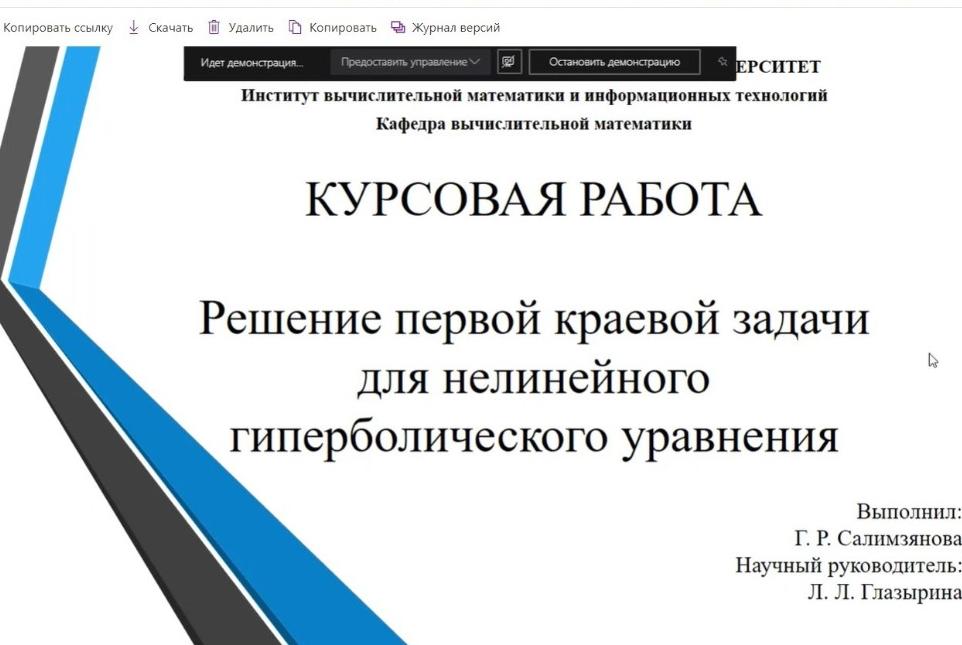Click the Идет демонстрация status label
The height and width of the screenshot is (645, 962).
click(251, 63)
